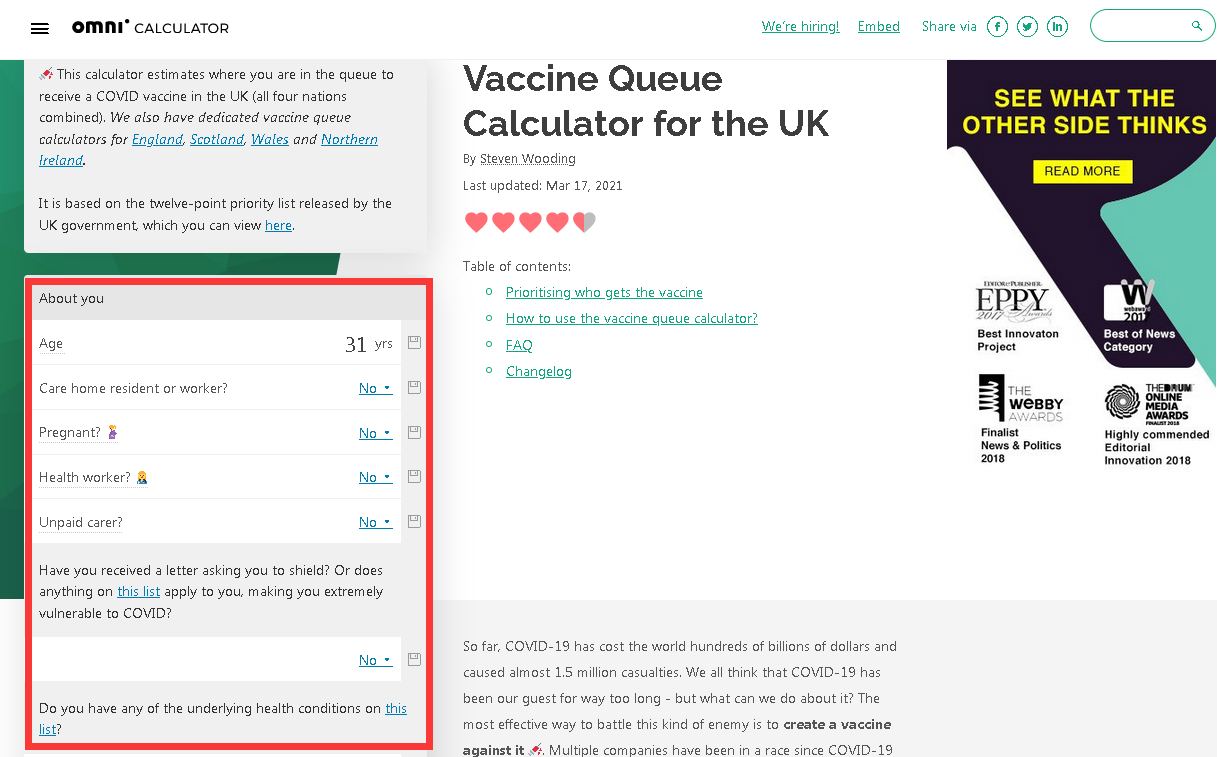Go to Changelog in table of contents

(x=539, y=371)
